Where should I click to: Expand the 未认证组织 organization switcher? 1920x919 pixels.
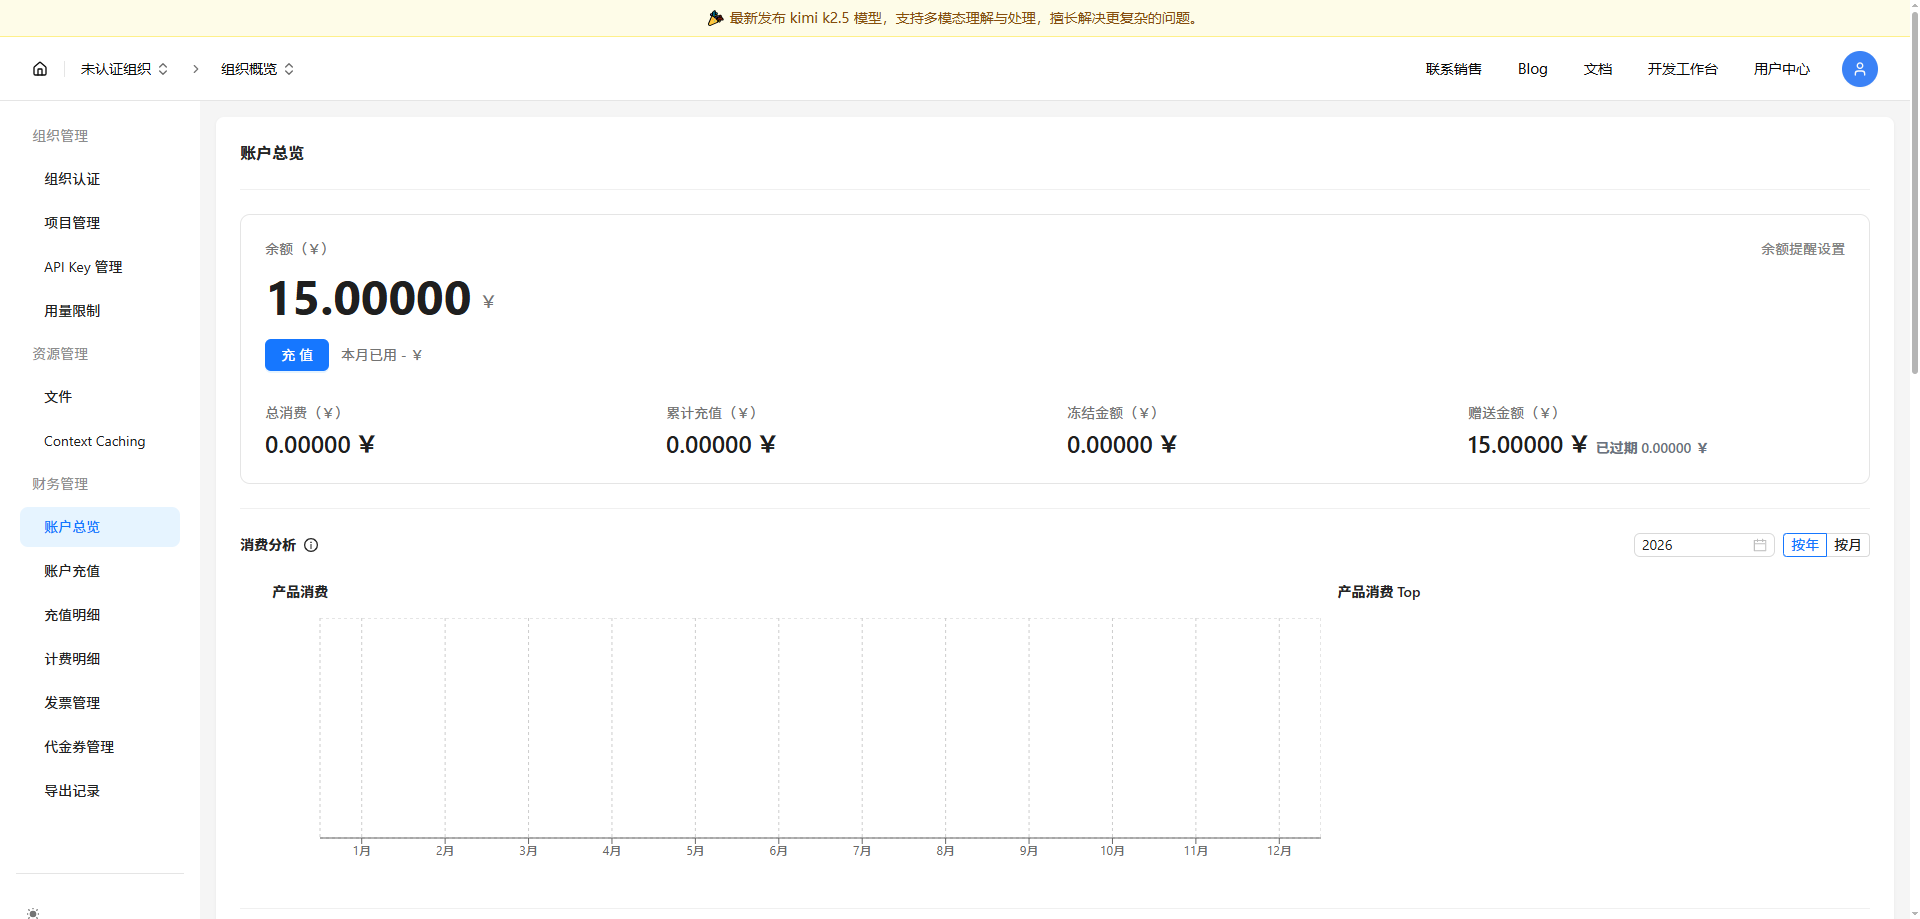(x=124, y=69)
